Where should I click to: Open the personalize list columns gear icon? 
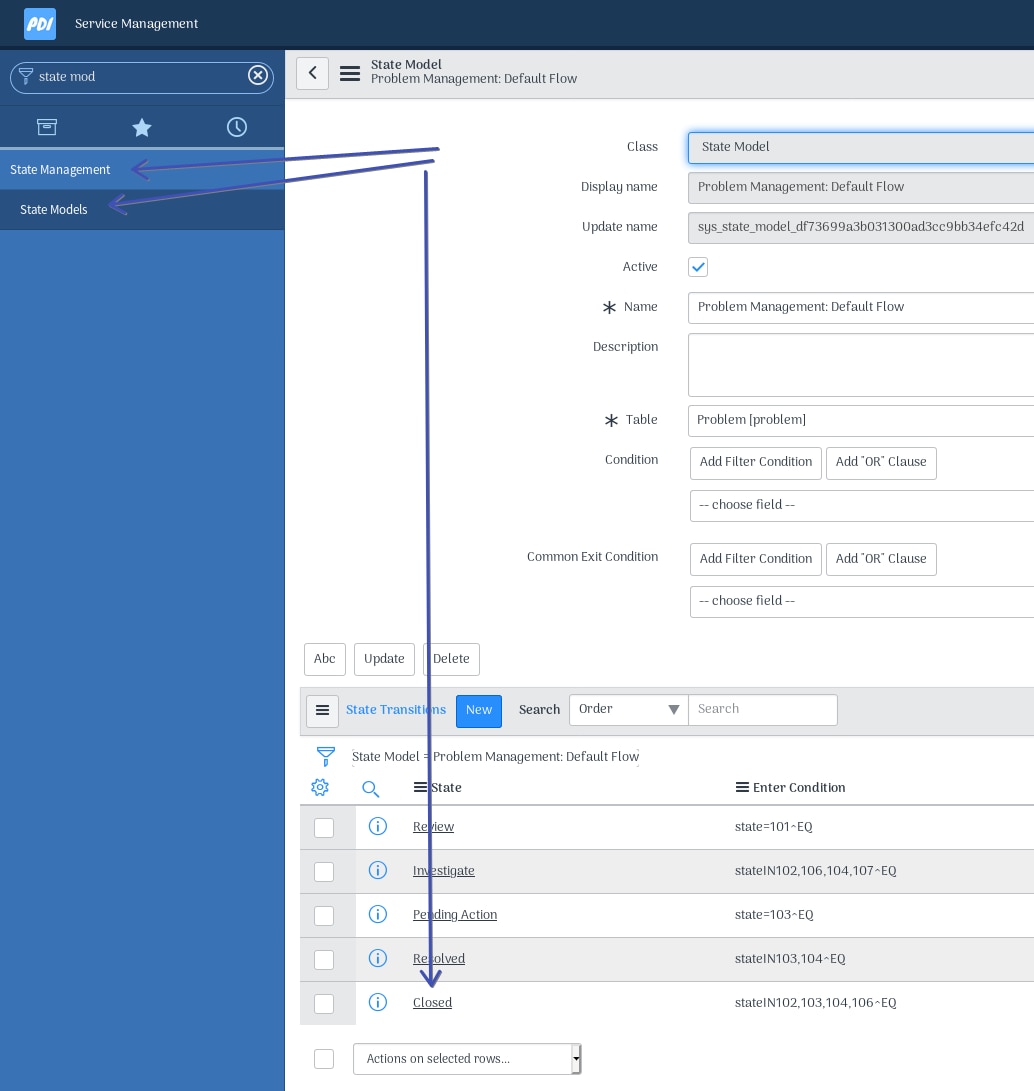click(x=320, y=787)
